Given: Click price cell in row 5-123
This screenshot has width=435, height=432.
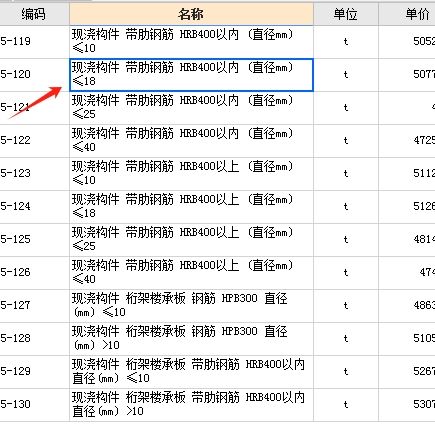Looking at the screenshot, I should tap(407, 174).
